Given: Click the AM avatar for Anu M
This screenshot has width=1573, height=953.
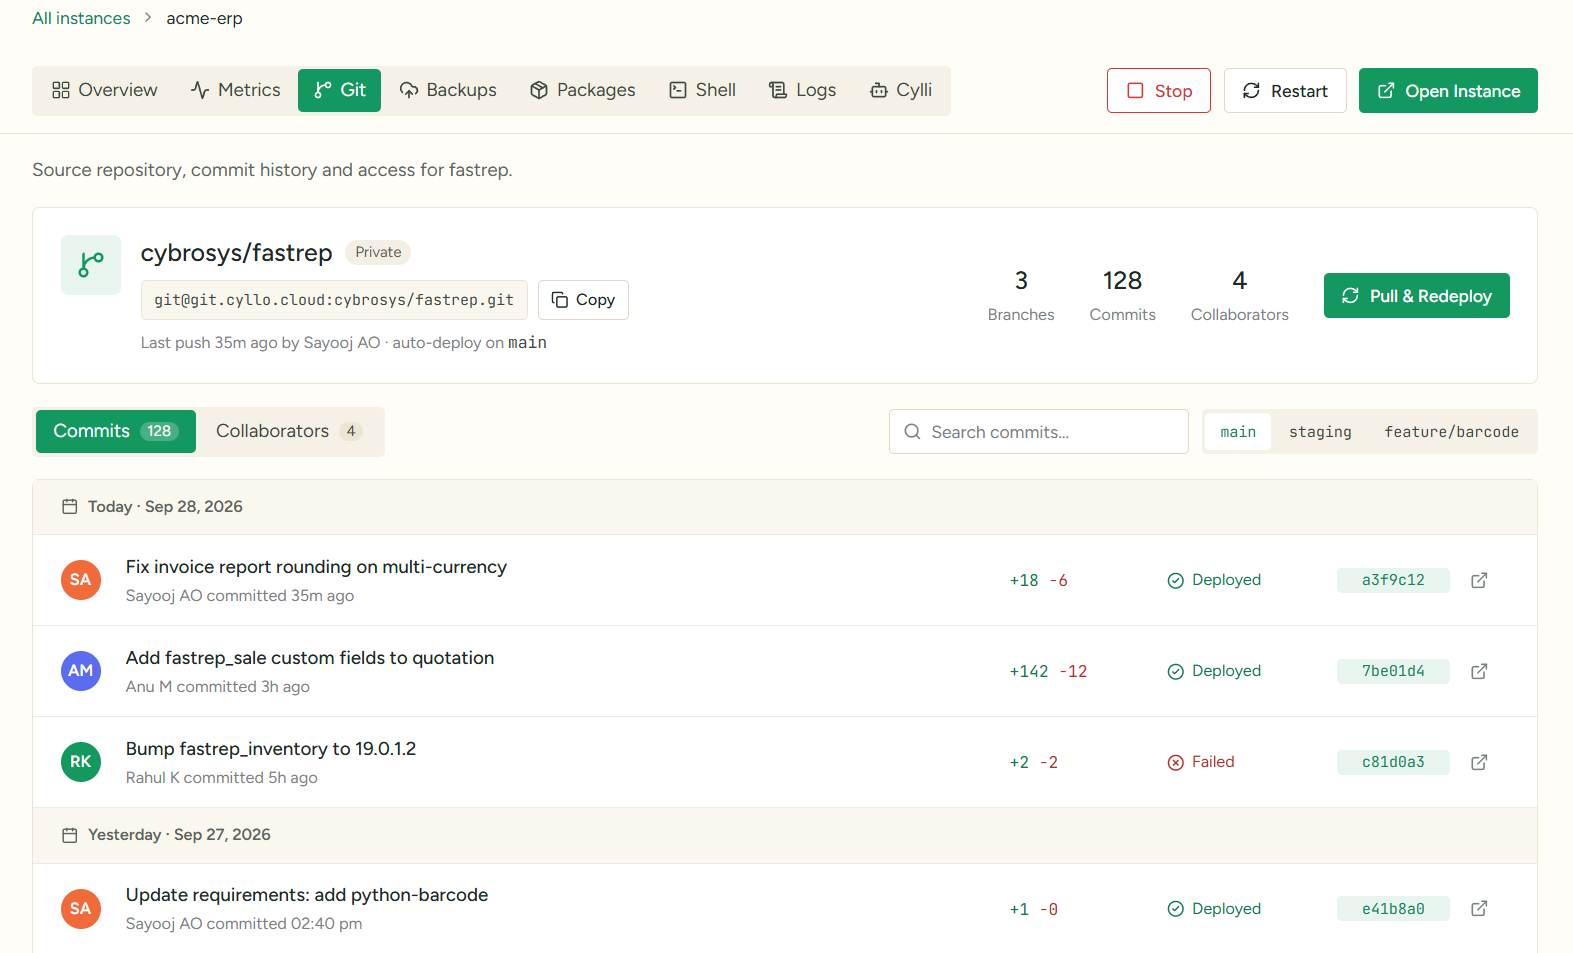Looking at the screenshot, I should [x=81, y=671].
